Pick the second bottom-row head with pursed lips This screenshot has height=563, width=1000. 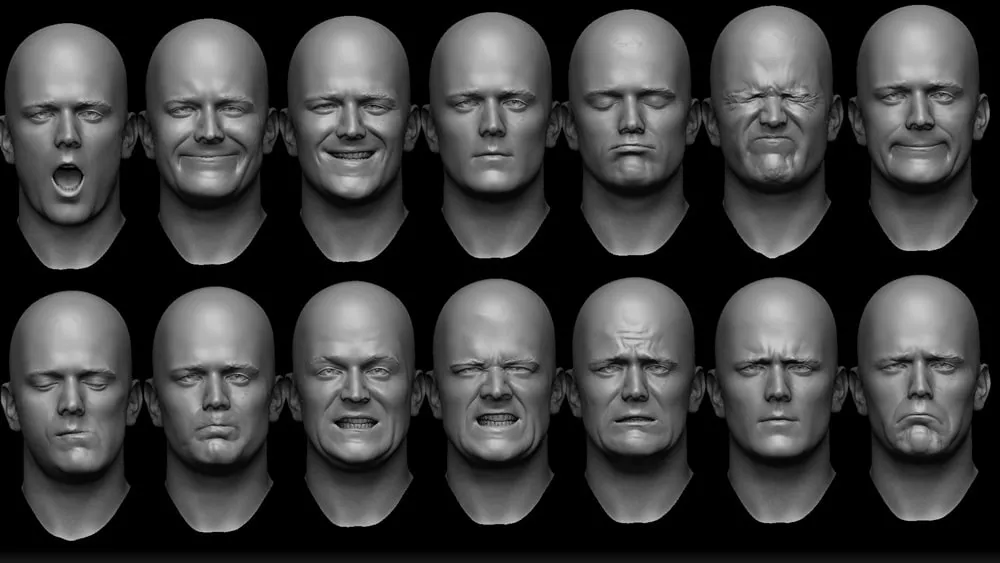[x=213, y=395]
